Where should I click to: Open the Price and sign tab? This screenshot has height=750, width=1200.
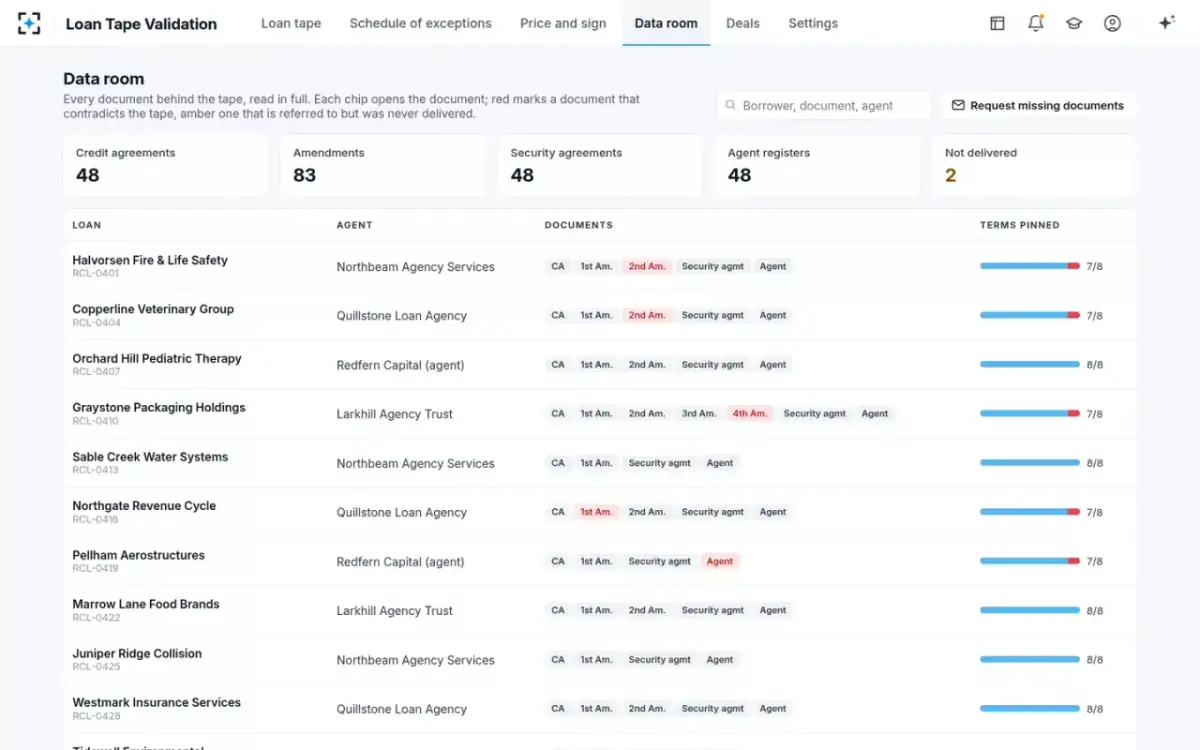[563, 23]
